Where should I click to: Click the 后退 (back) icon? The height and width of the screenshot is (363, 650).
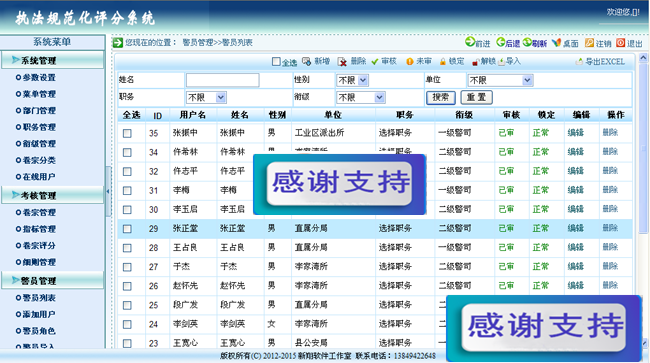(500, 42)
